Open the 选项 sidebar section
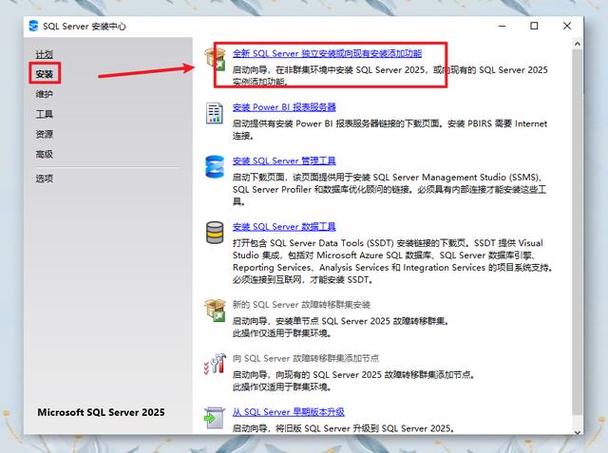The height and width of the screenshot is (453, 608). point(44,178)
